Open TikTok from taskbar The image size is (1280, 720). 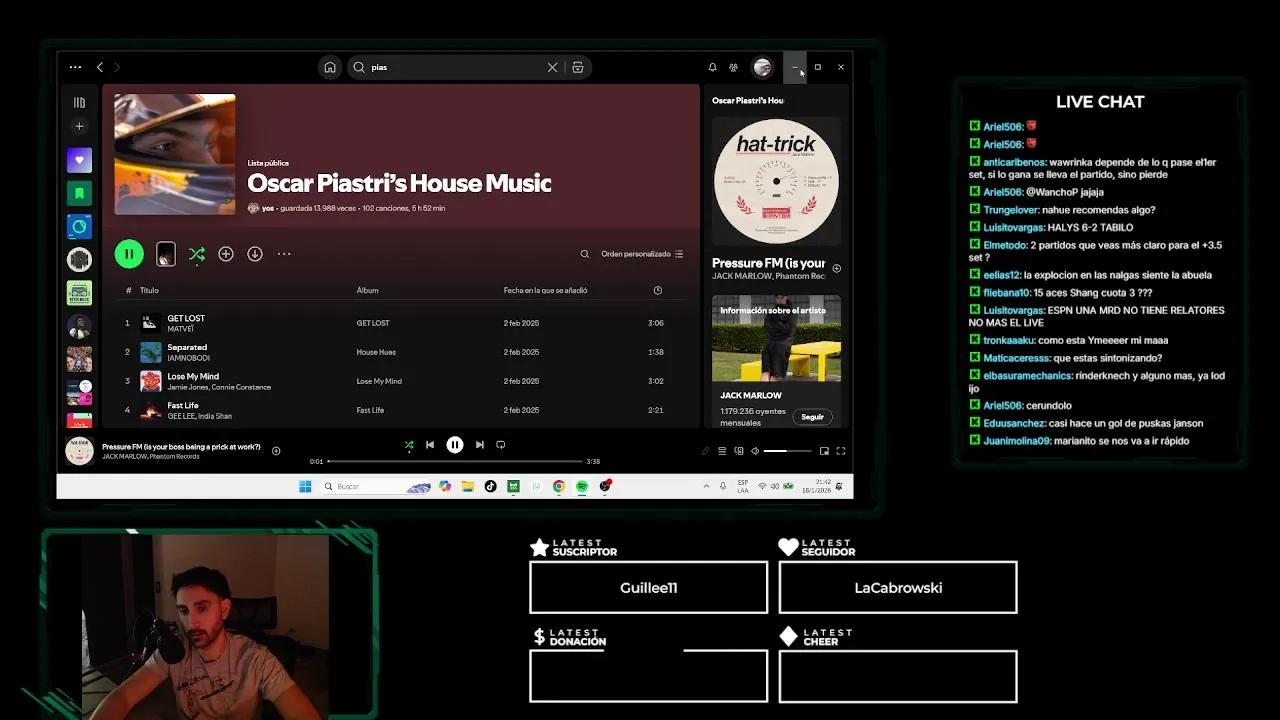coord(490,487)
